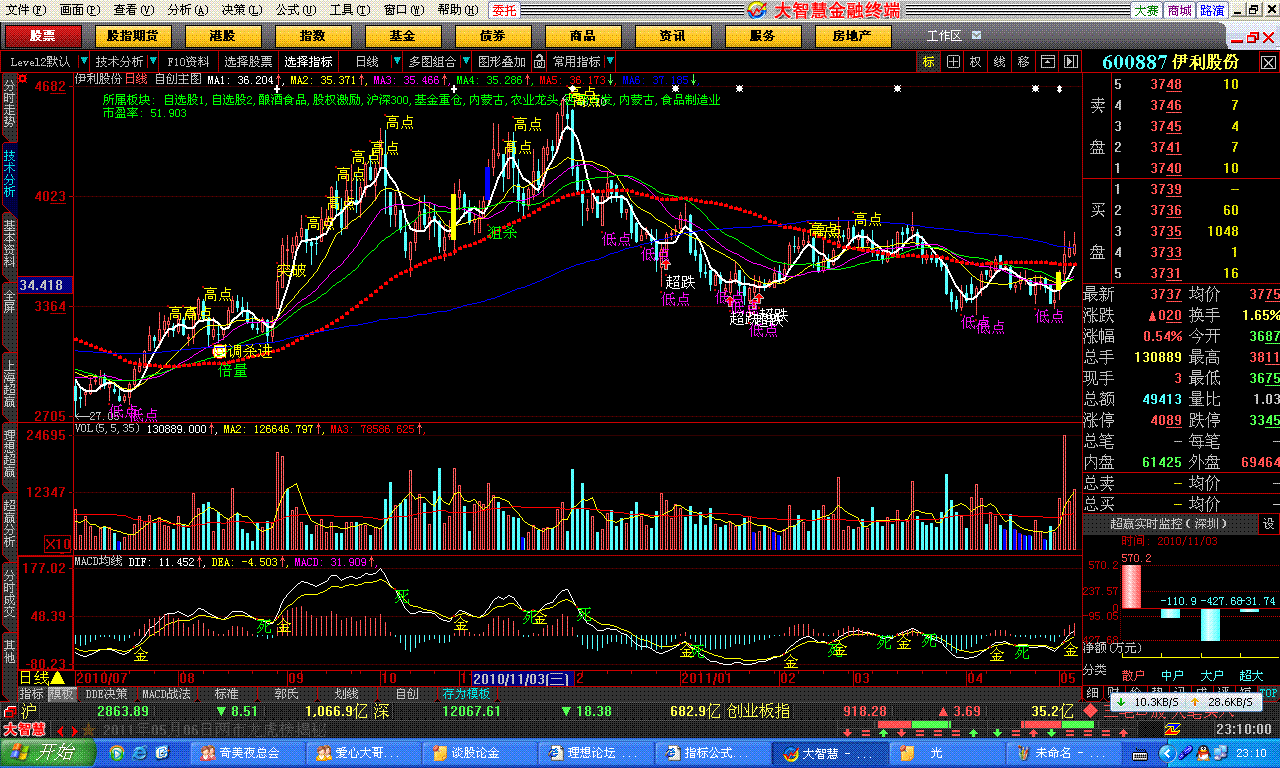Click the red diamond icon in the status bar

coord(1090,711)
